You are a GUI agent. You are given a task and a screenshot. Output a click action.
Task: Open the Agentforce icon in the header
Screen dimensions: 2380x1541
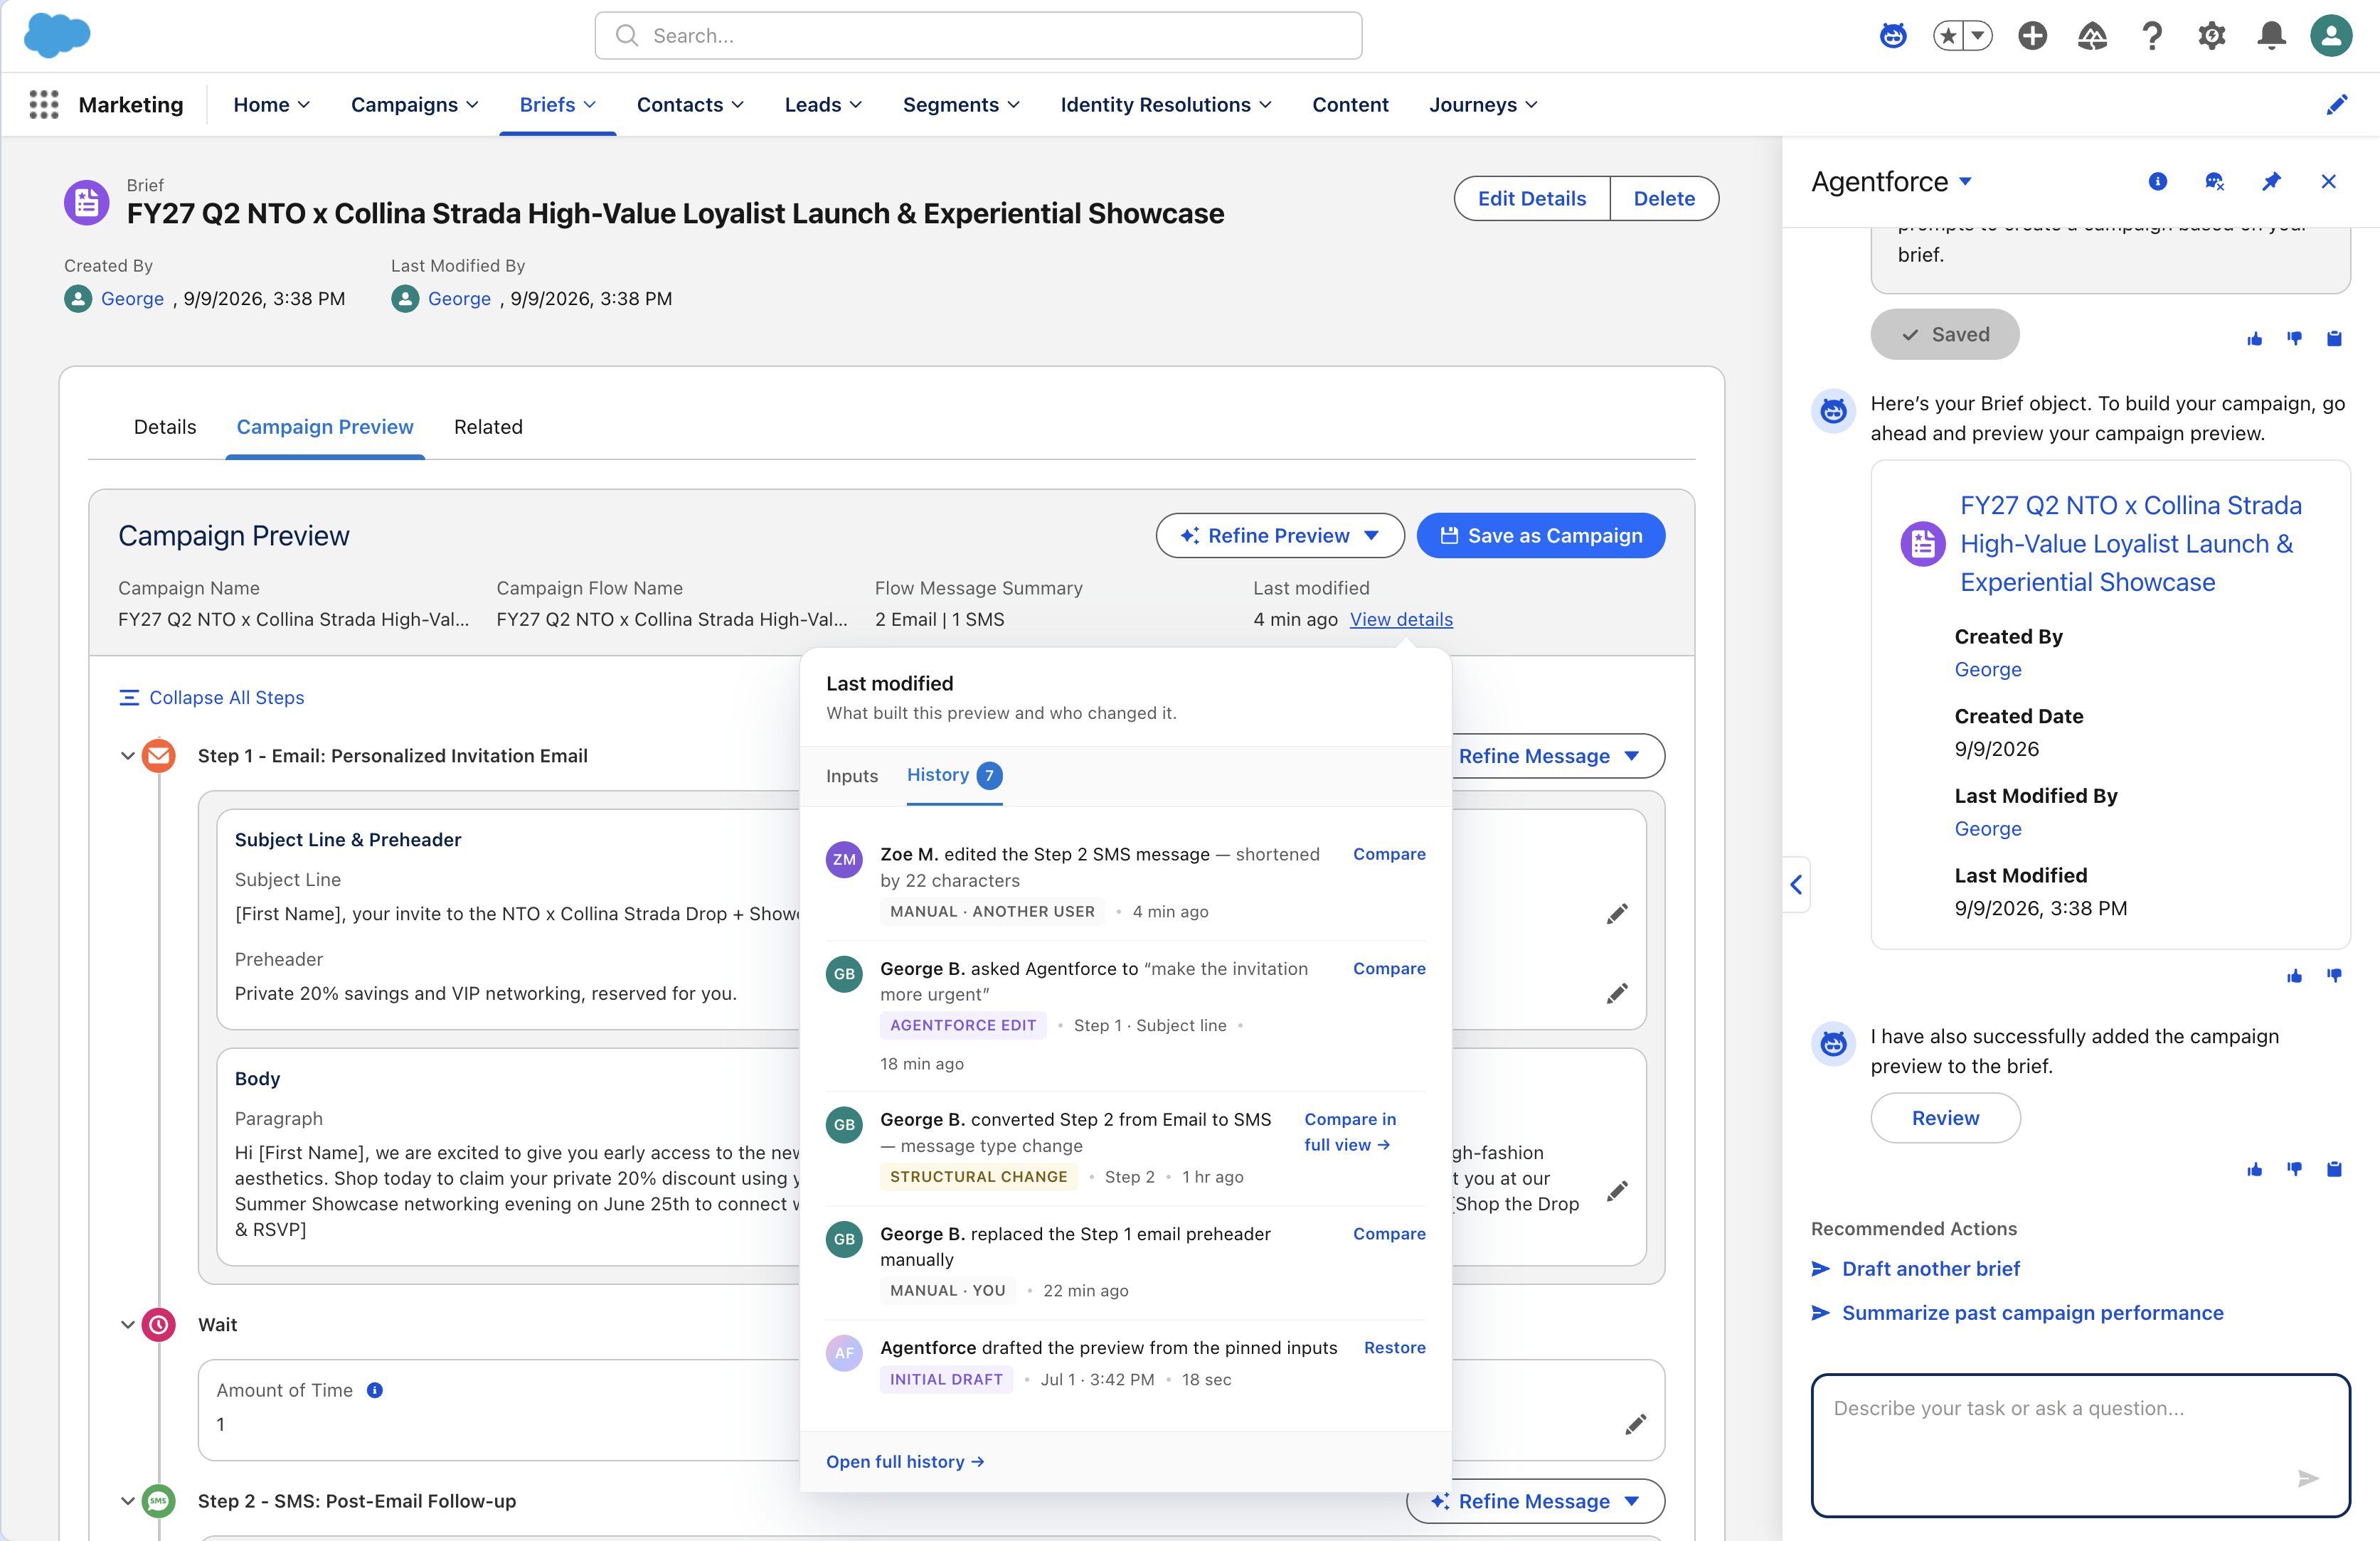tap(1893, 36)
